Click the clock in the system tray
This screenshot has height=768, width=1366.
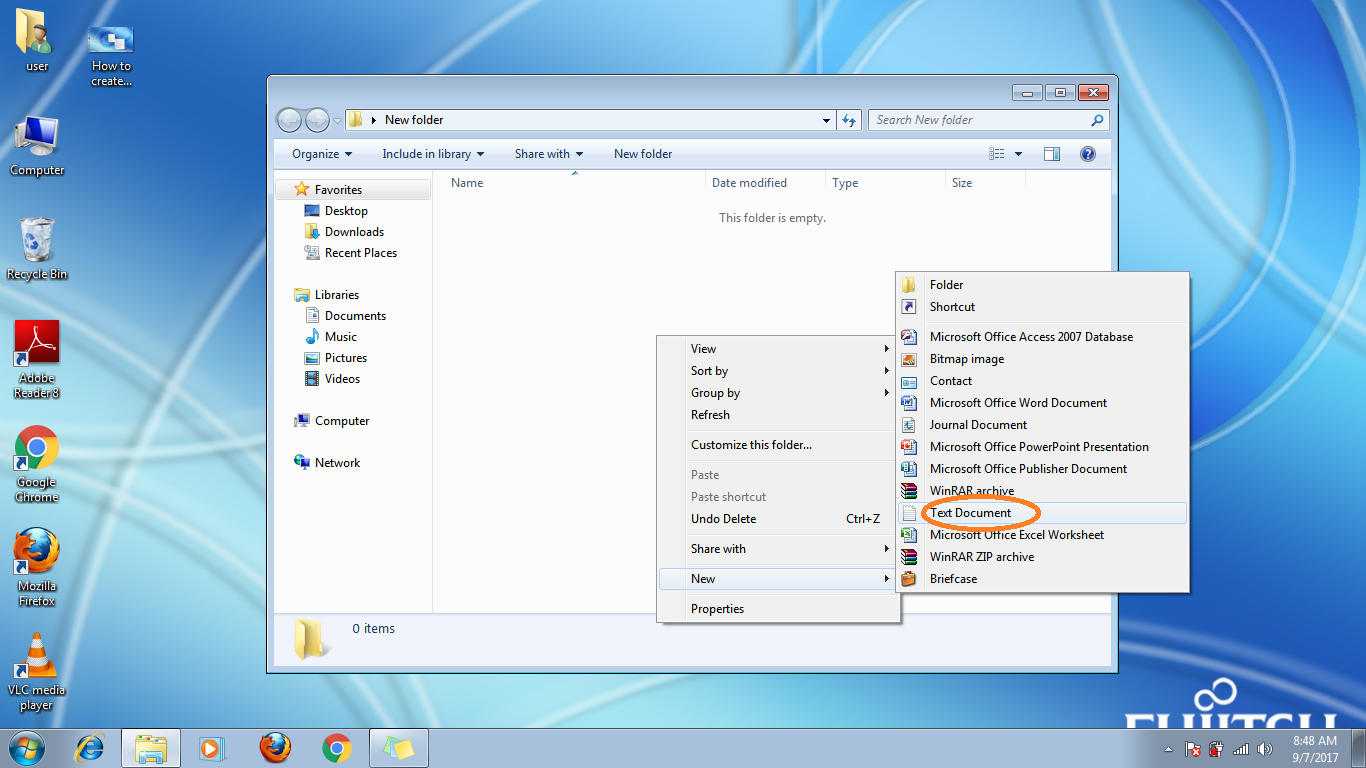coord(1315,749)
